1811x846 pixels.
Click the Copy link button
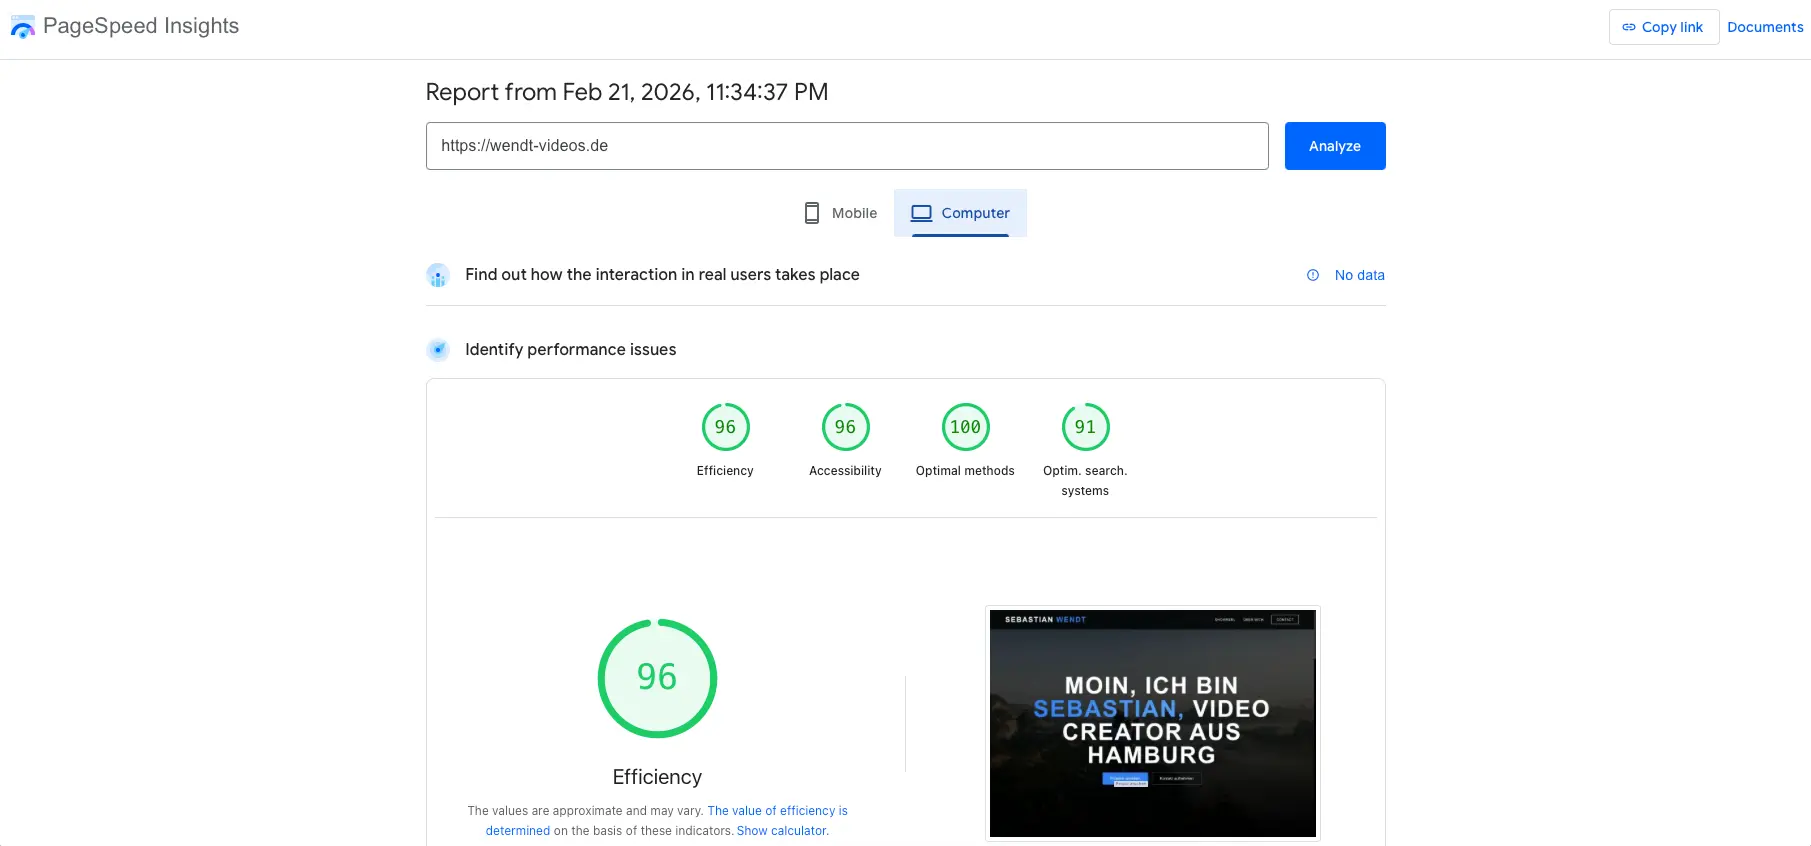tap(1663, 27)
